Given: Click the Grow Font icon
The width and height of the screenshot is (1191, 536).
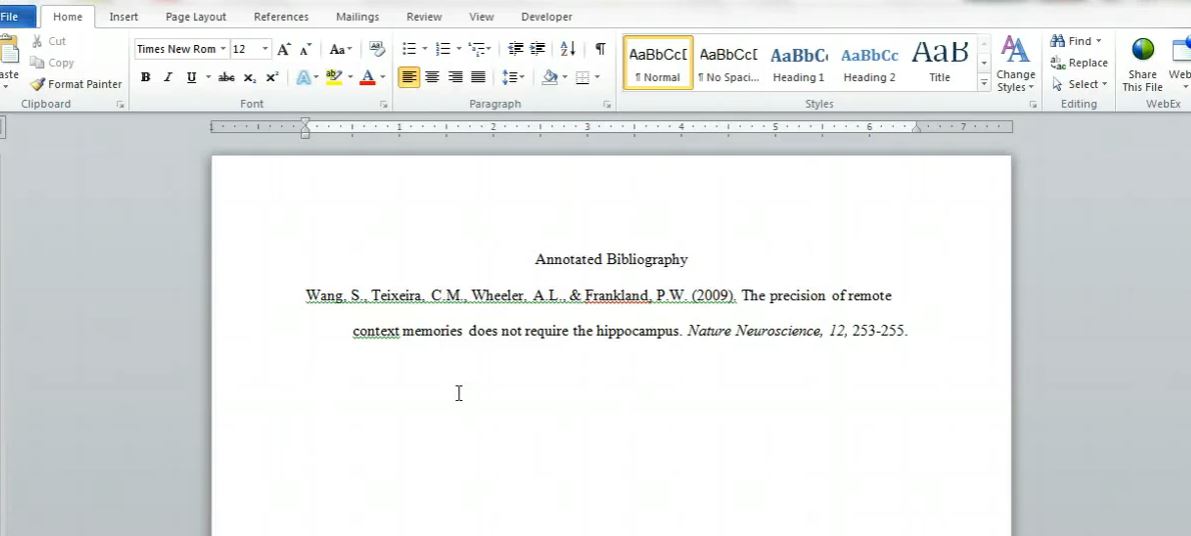Looking at the screenshot, I should click(283, 49).
